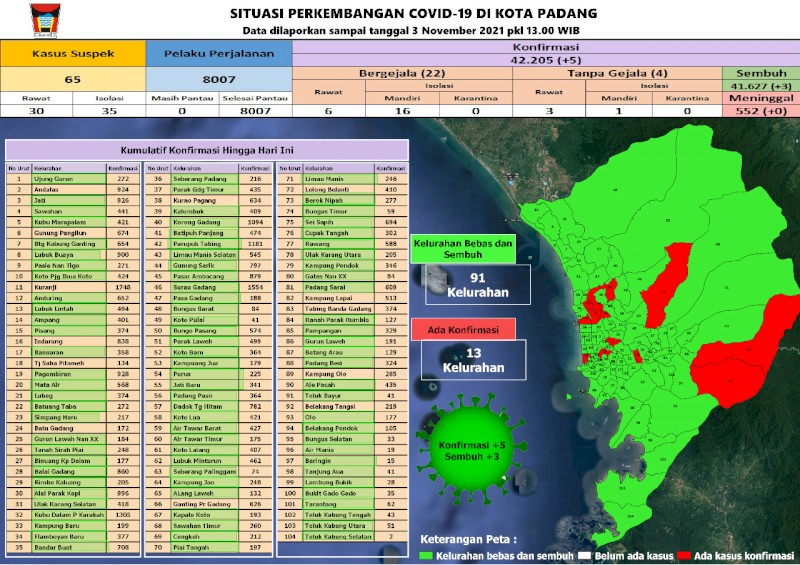Click Korong Gadang value 1094
Image resolution: width=800 pixels, height=565 pixels.
255,223
